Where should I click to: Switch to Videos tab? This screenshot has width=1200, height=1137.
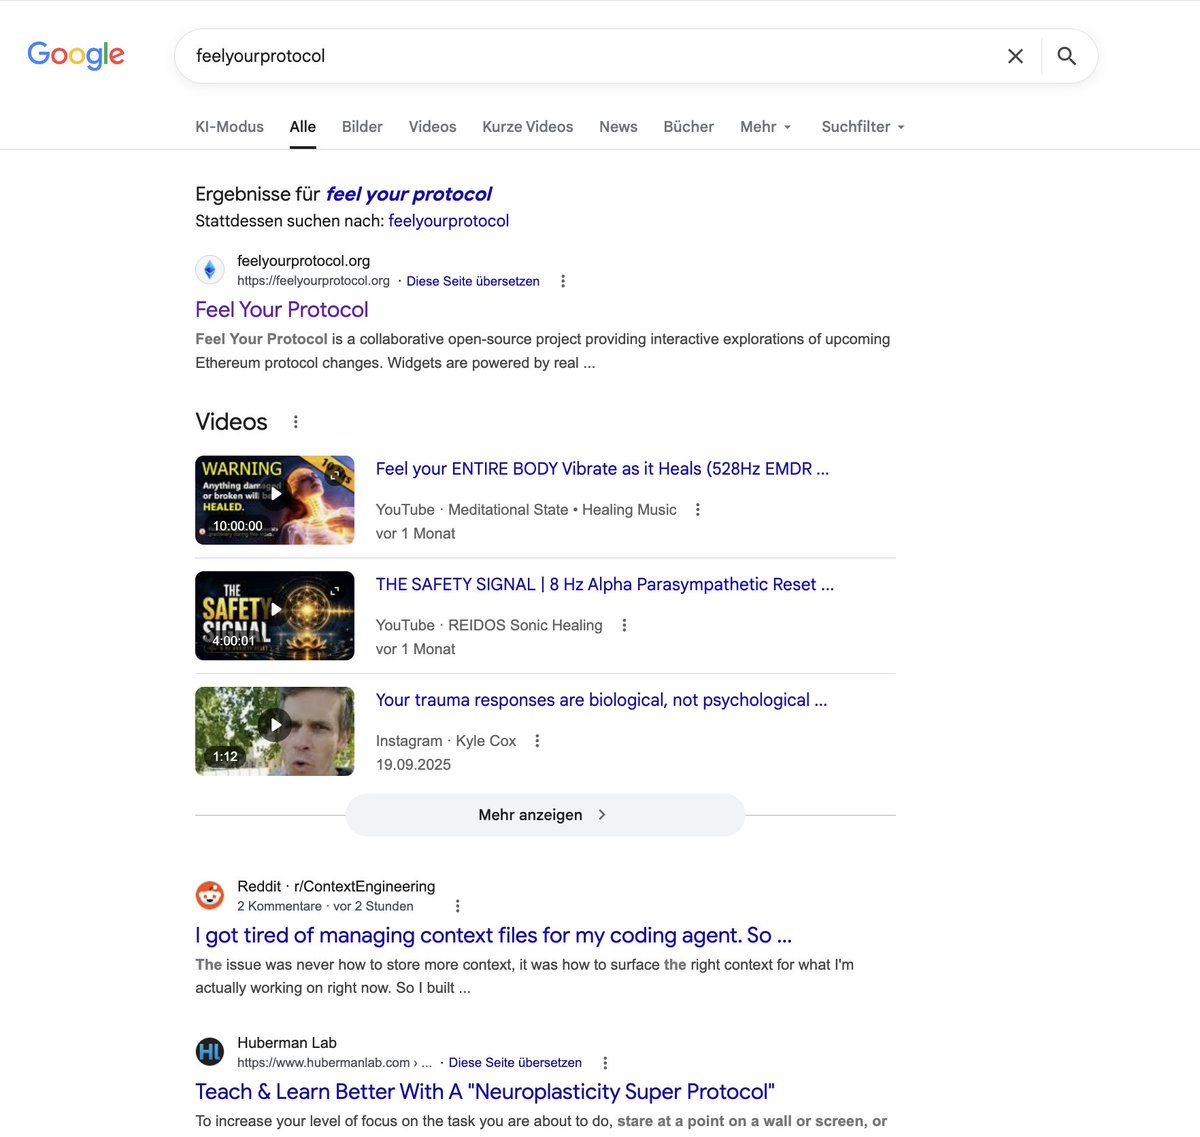tap(432, 127)
